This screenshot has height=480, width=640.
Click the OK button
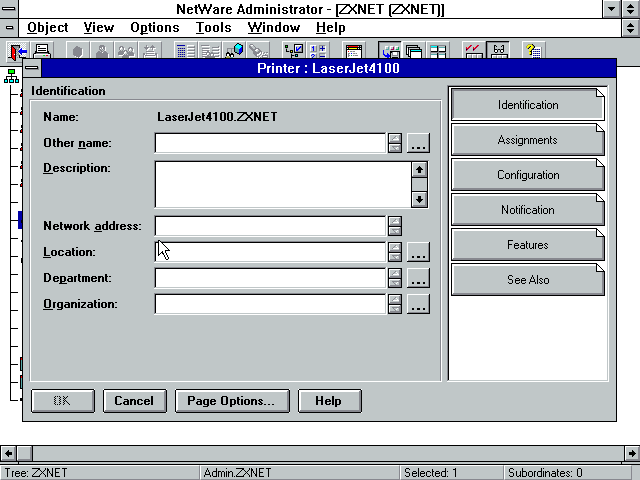tap(63, 401)
